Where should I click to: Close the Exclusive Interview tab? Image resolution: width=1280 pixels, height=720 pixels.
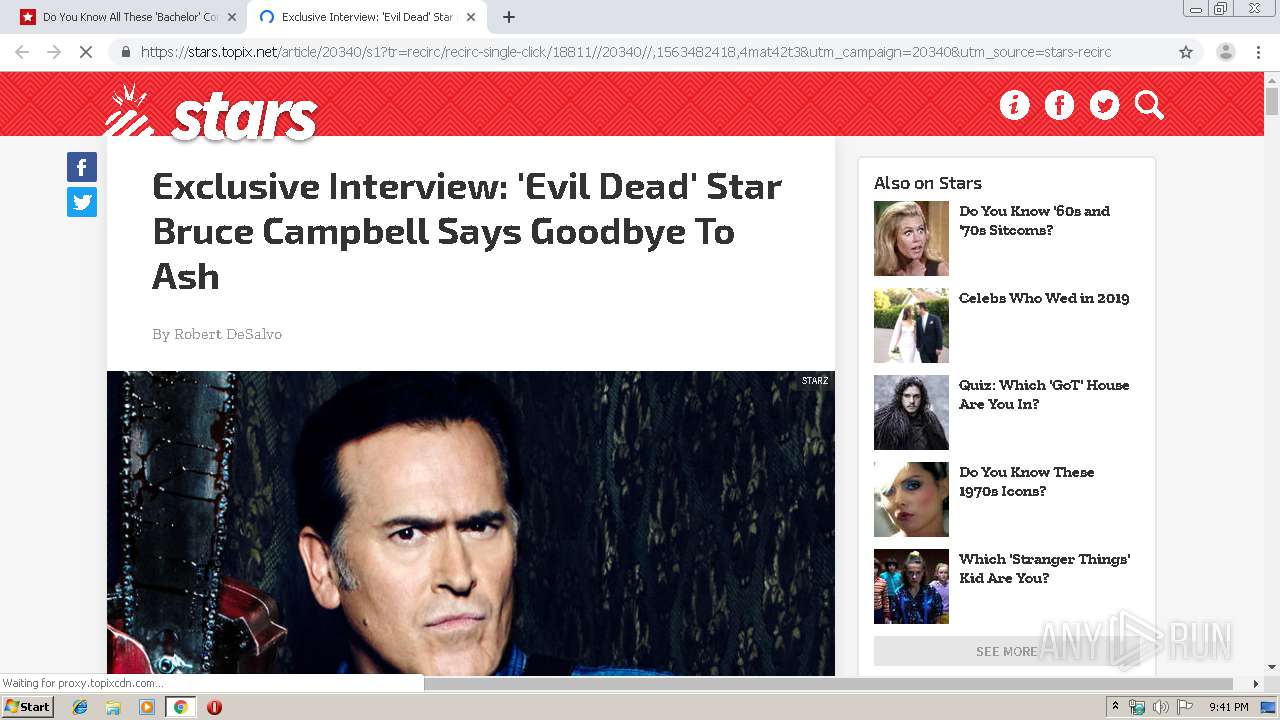click(x=469, y=17)
